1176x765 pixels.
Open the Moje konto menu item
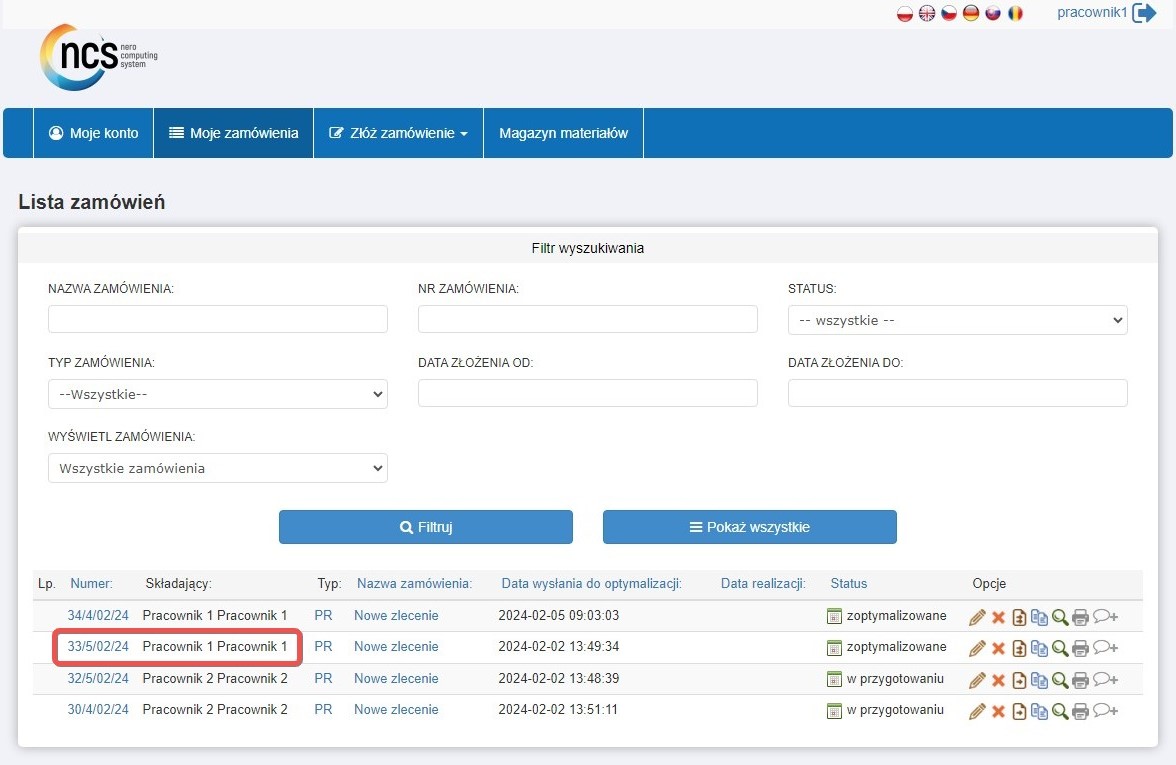[x=93, y=133]
